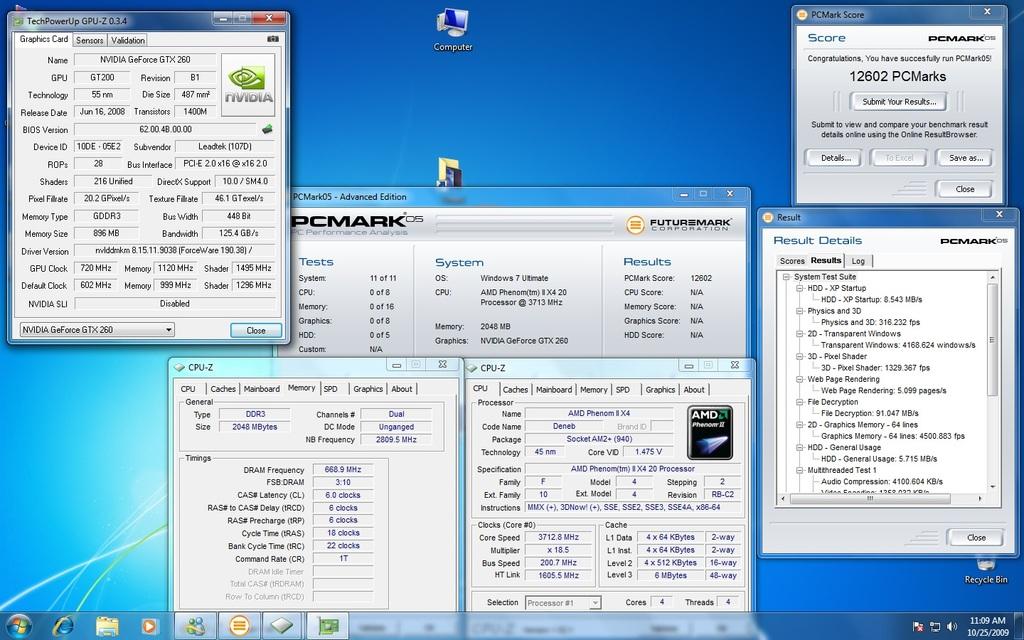Click the Result tree scroll-down arrow

pos(993,487)
